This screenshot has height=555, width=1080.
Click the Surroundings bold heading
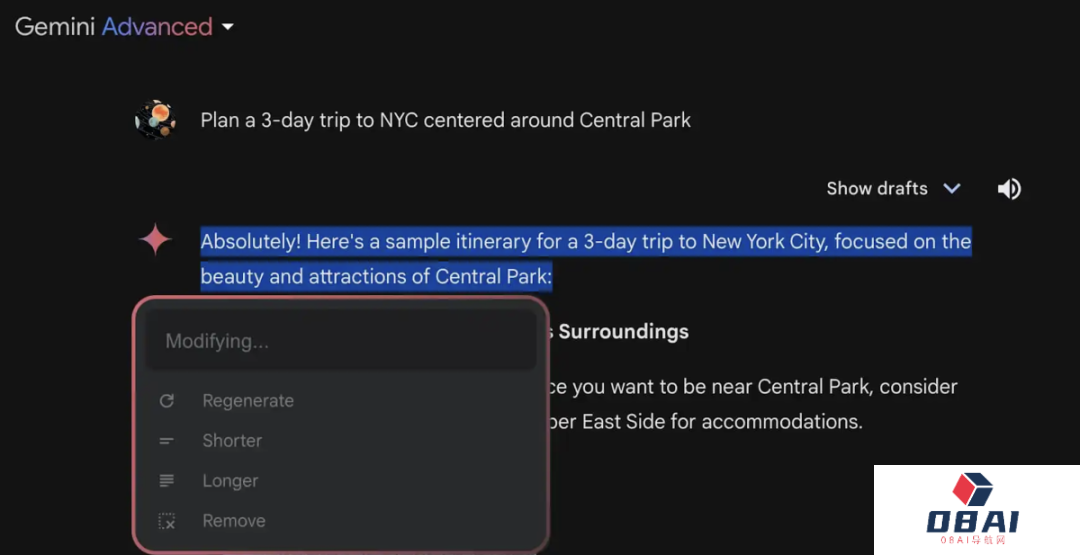pos(623,331)
